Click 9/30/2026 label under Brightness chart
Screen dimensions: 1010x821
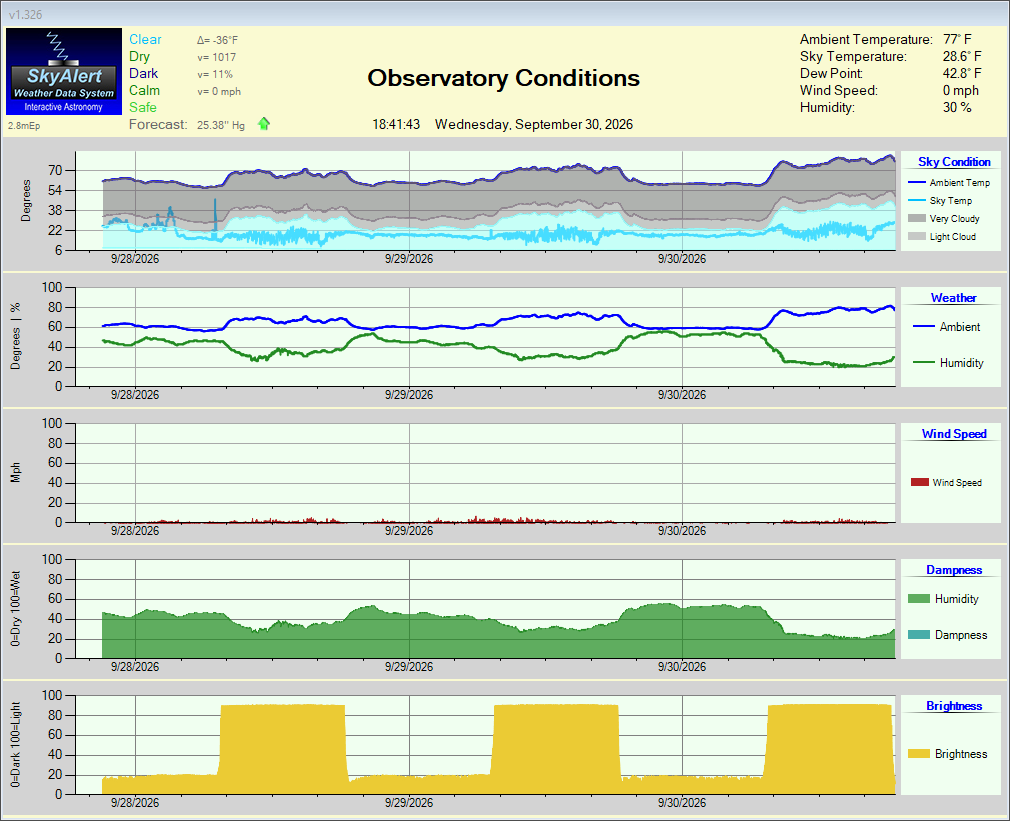click(x=681, y=803)
